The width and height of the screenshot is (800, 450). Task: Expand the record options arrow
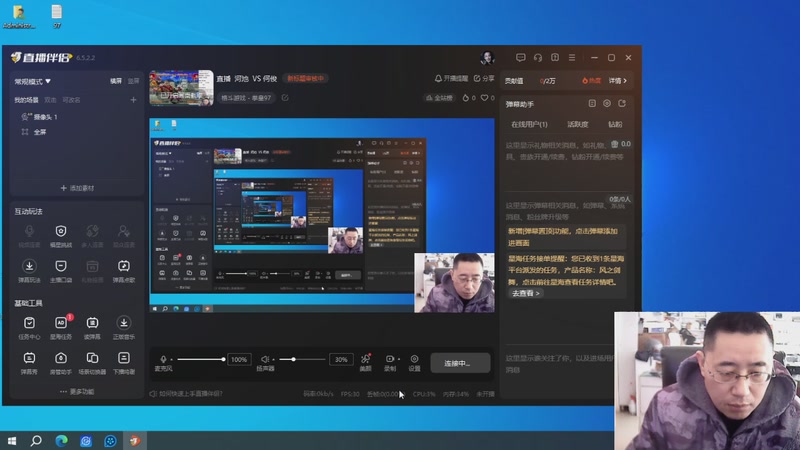pos(398,359)
